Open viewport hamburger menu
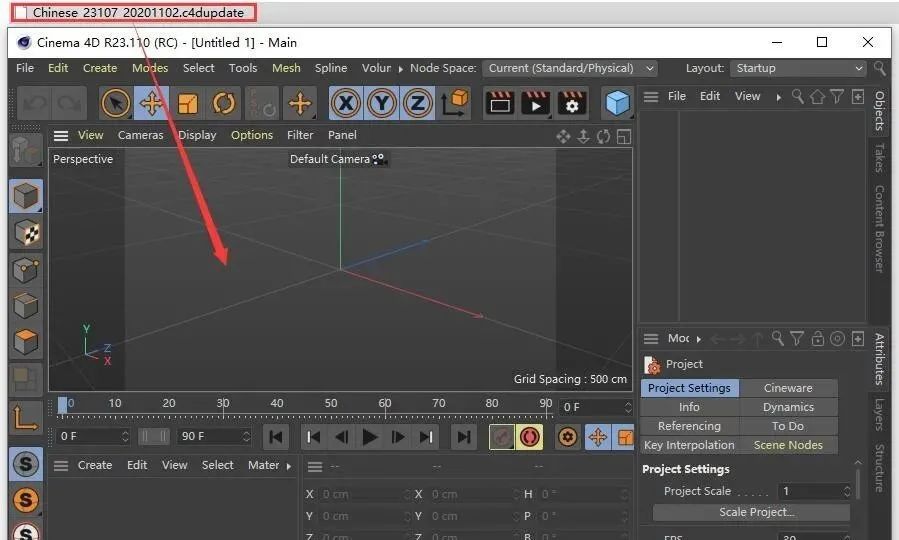This screenshot has width=899, height=540. point(61,136)
